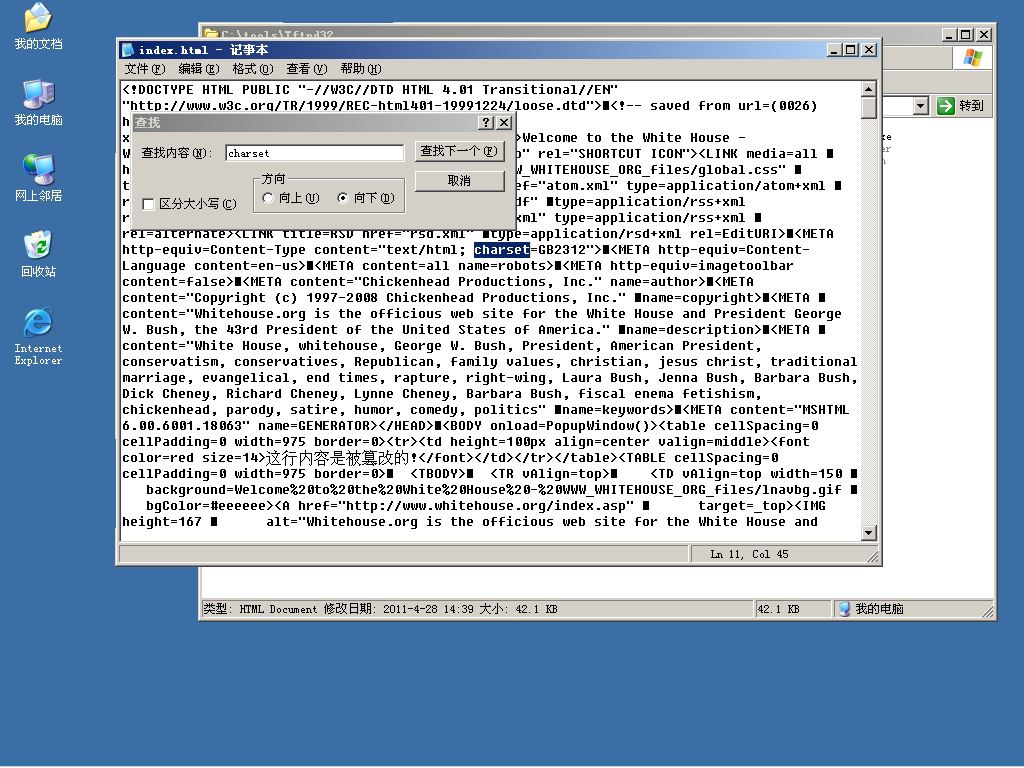Open the 格式 menu in Notepad

(253, 69)
